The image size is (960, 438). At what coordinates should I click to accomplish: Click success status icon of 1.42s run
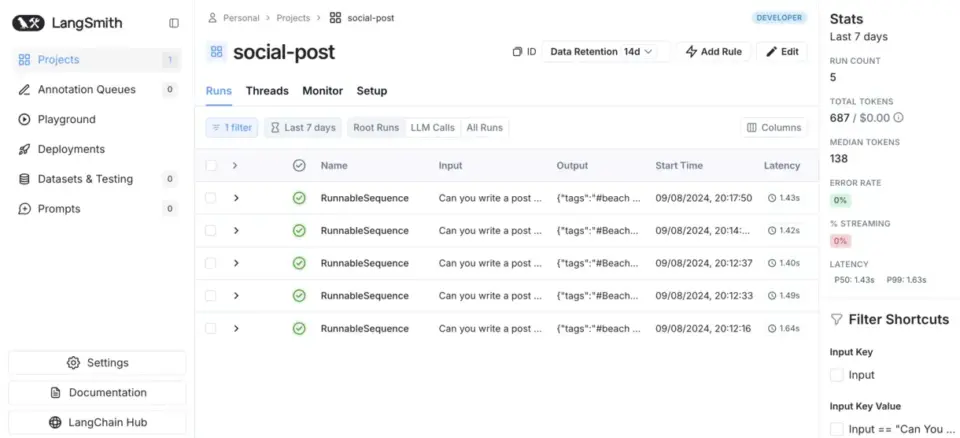click(x=299, y=230)
